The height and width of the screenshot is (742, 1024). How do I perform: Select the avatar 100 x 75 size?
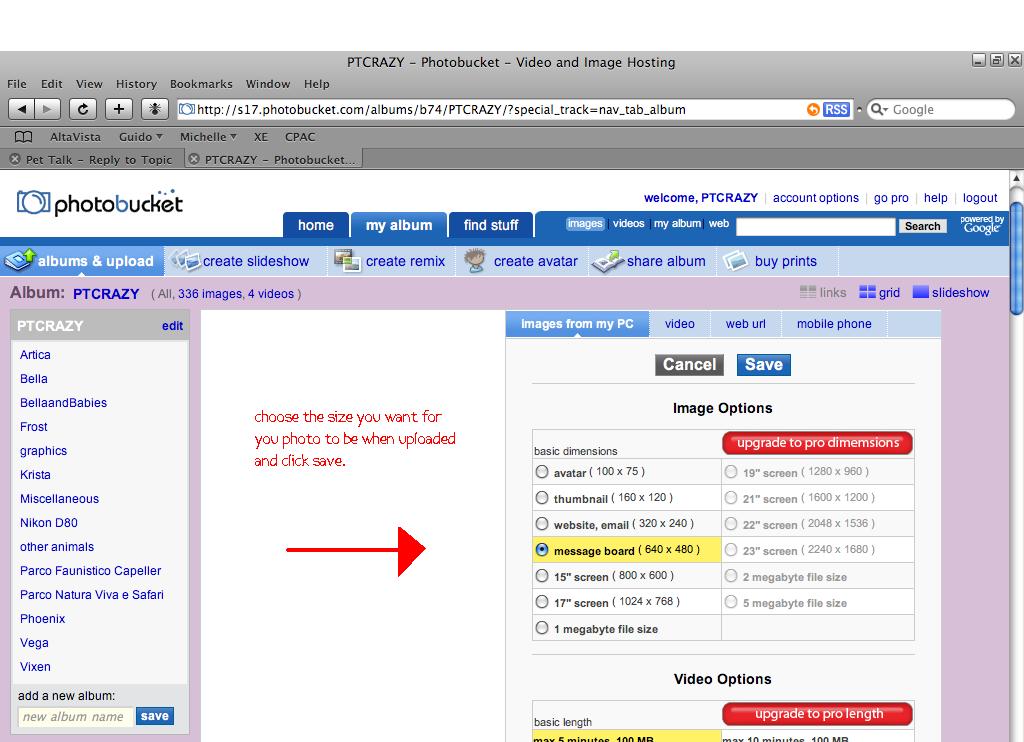tap(542, 472)
